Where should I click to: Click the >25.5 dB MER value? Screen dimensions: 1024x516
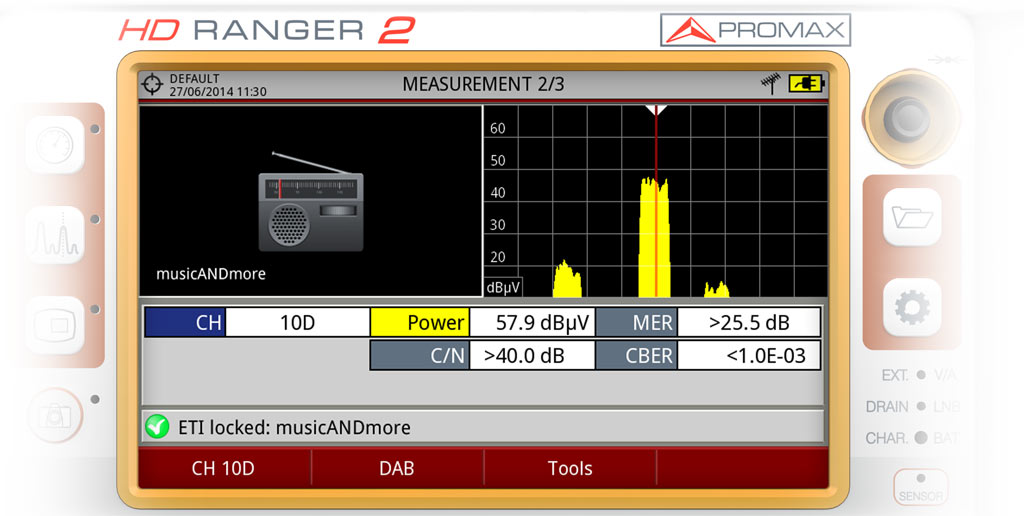pyautogui.click(x=749, y=323)
